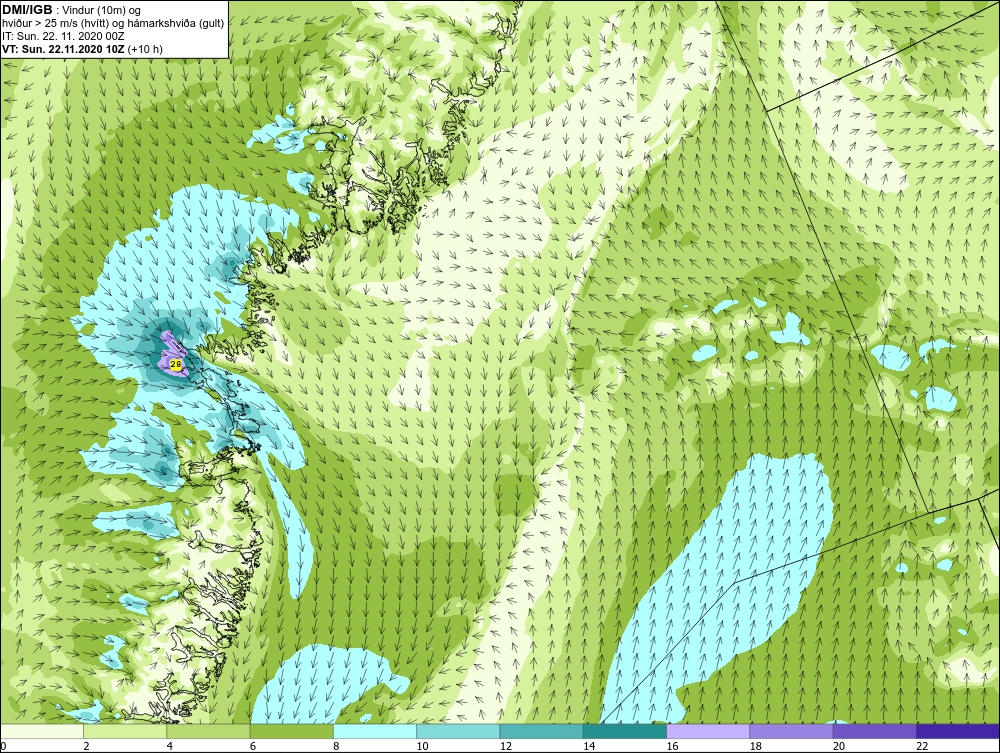The image size is (1000, 753).
Task: Click the yellow 28 maximum gust marker
Action: click(176, 364)
